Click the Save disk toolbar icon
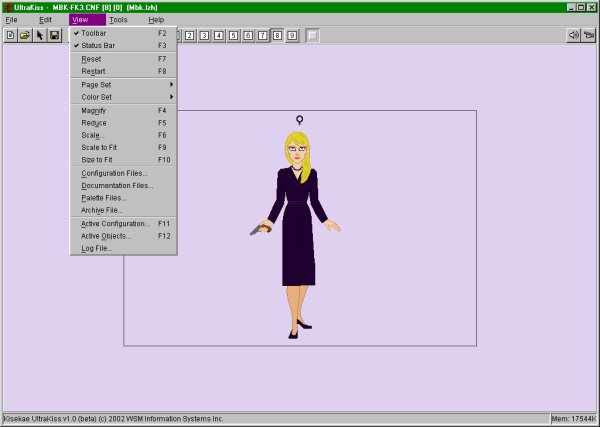Image resolution: width=600 pixels, height=427 pixels. 55,35
